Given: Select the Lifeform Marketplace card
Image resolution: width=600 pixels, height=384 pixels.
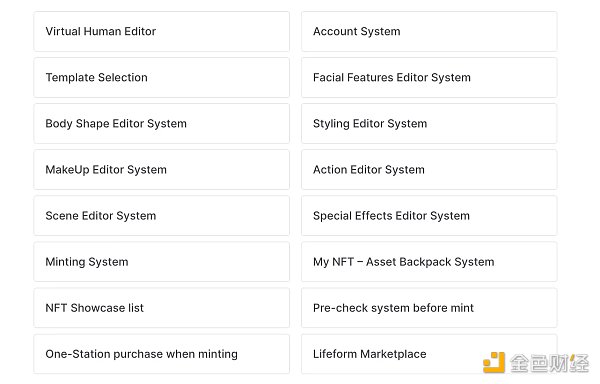Looking at the screenshot, I should pos(429,354).
